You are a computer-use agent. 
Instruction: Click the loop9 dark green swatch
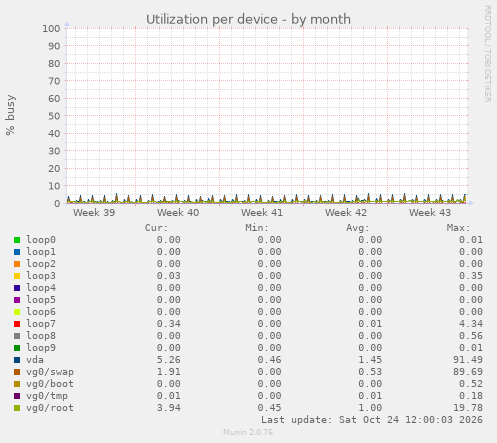point(17,348)
